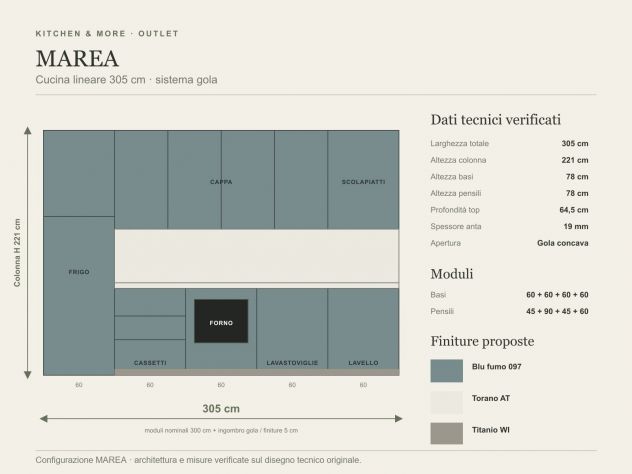
Task: Click the Pensili 45+90+45+60 value
Action: pos(557,311)
